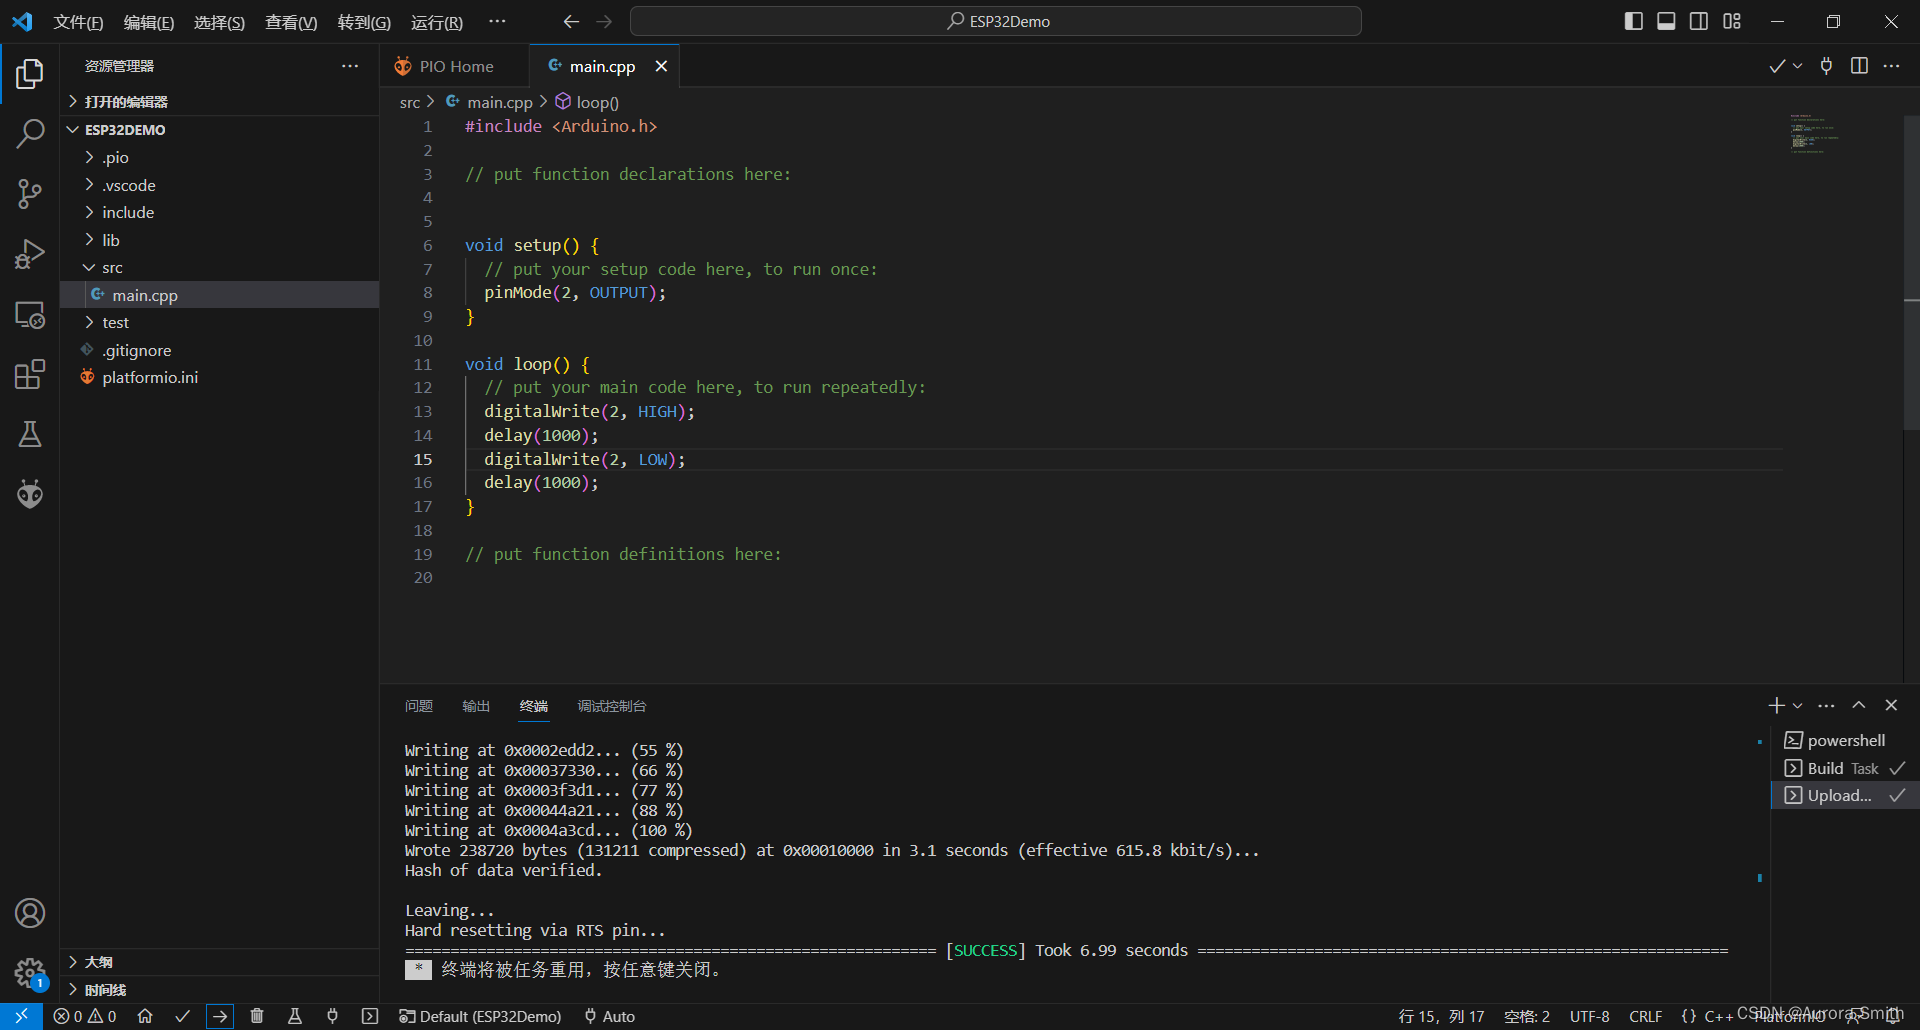Expand the include folder

click(x=219, y=212)
